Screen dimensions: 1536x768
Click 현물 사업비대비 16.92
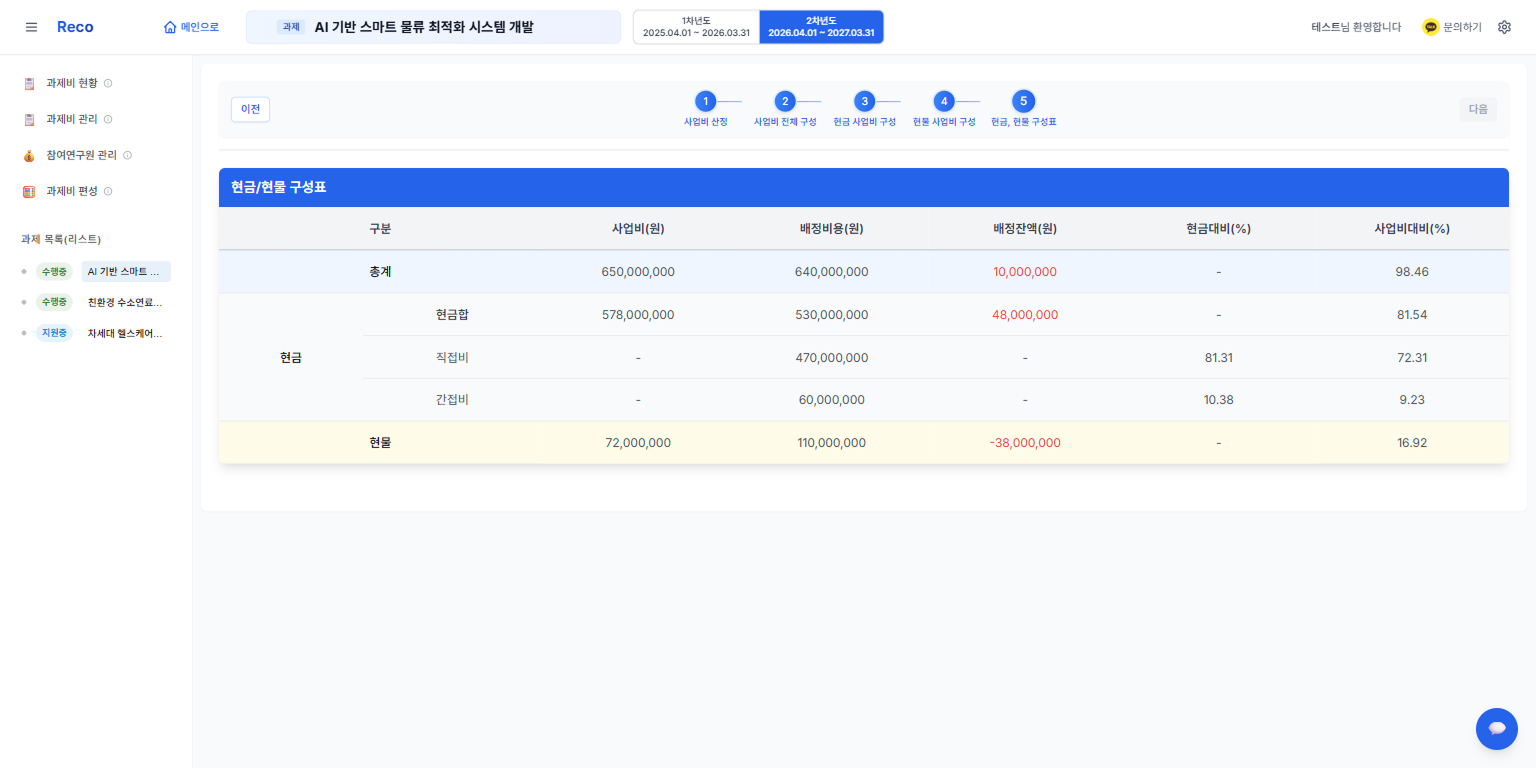(x=1412, y=443)
